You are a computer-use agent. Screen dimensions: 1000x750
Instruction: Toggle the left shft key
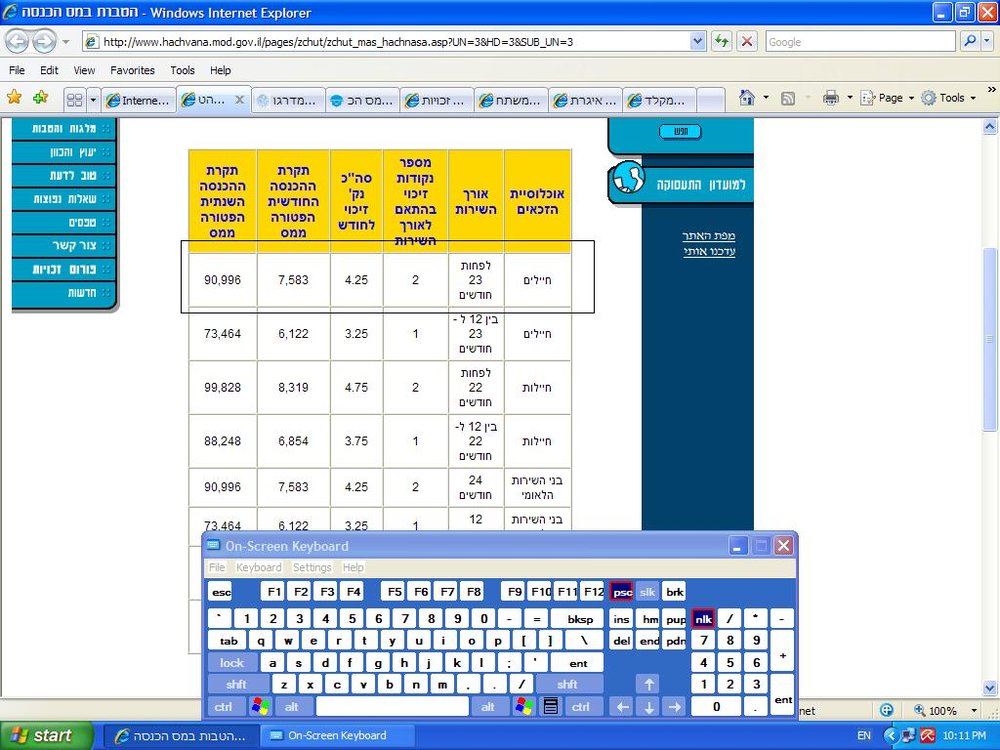click(237, 684)
